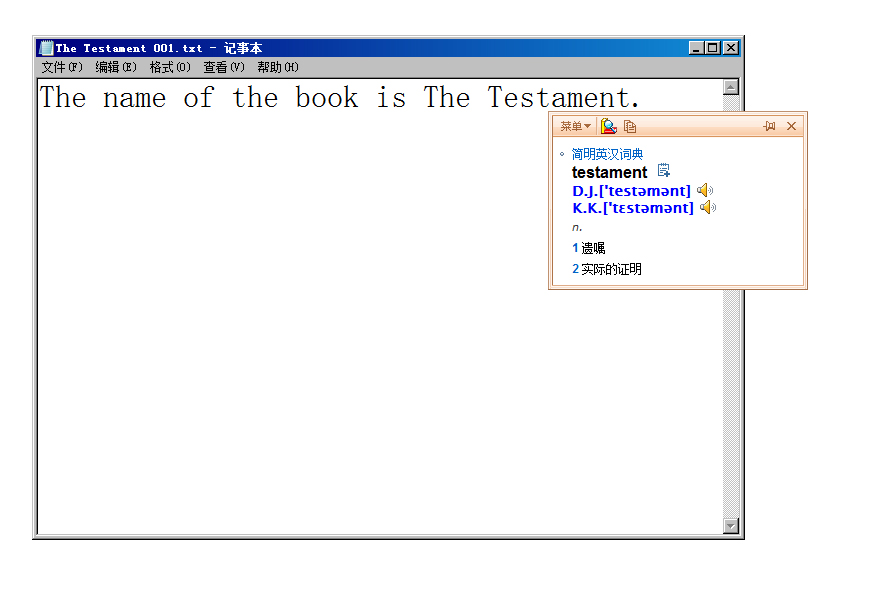Pin the dictionary popup window

769,126
